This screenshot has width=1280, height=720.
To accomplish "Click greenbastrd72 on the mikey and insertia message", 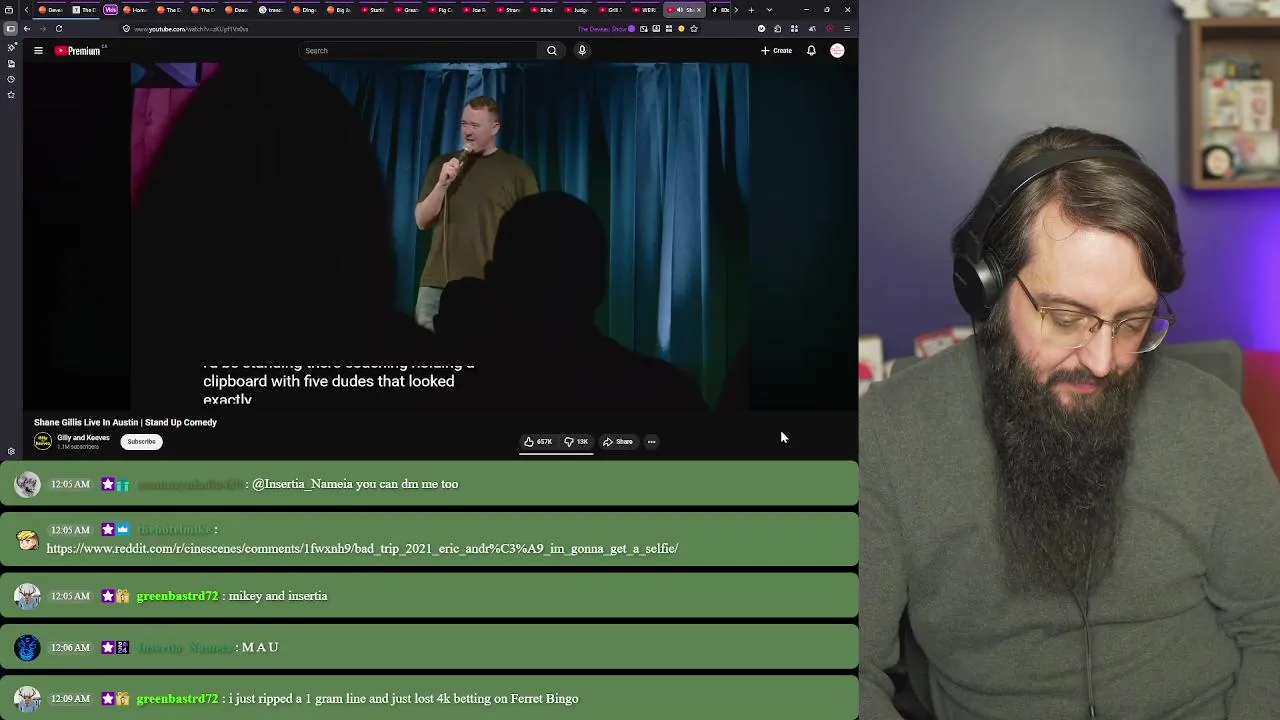I will point(177,596).
